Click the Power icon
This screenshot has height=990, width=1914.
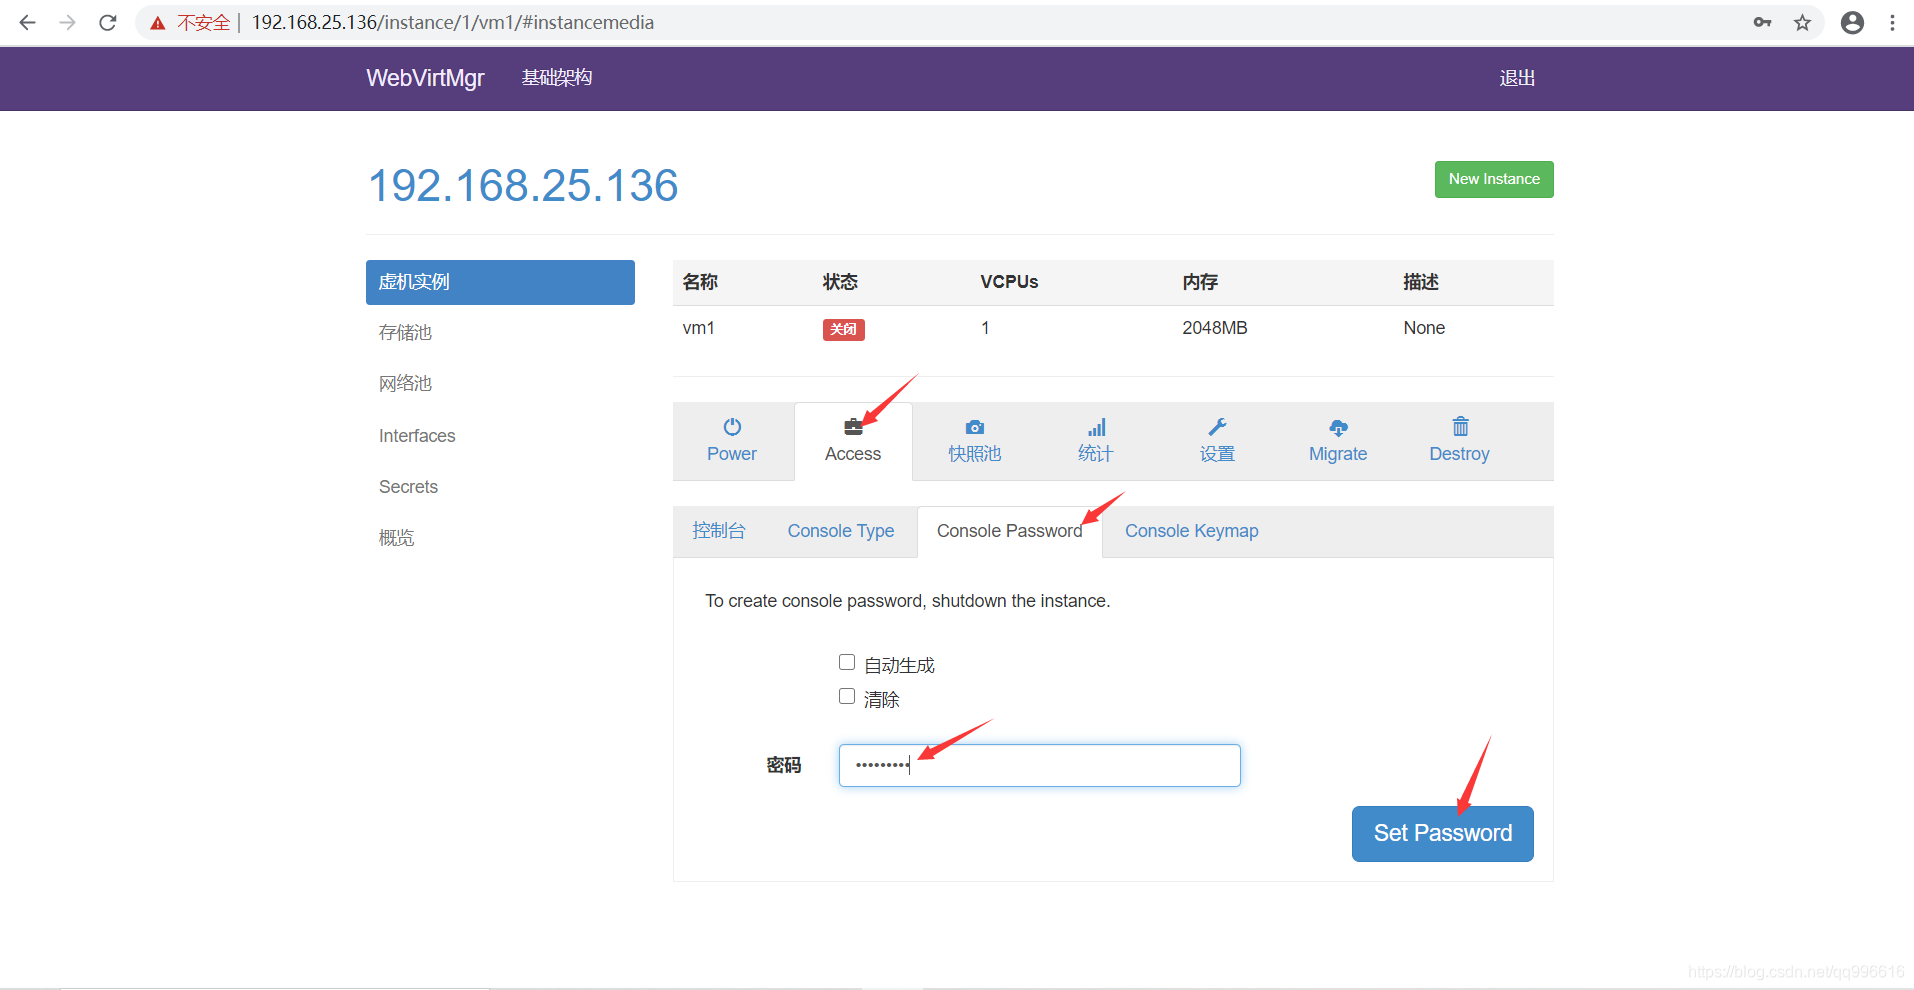732,427
